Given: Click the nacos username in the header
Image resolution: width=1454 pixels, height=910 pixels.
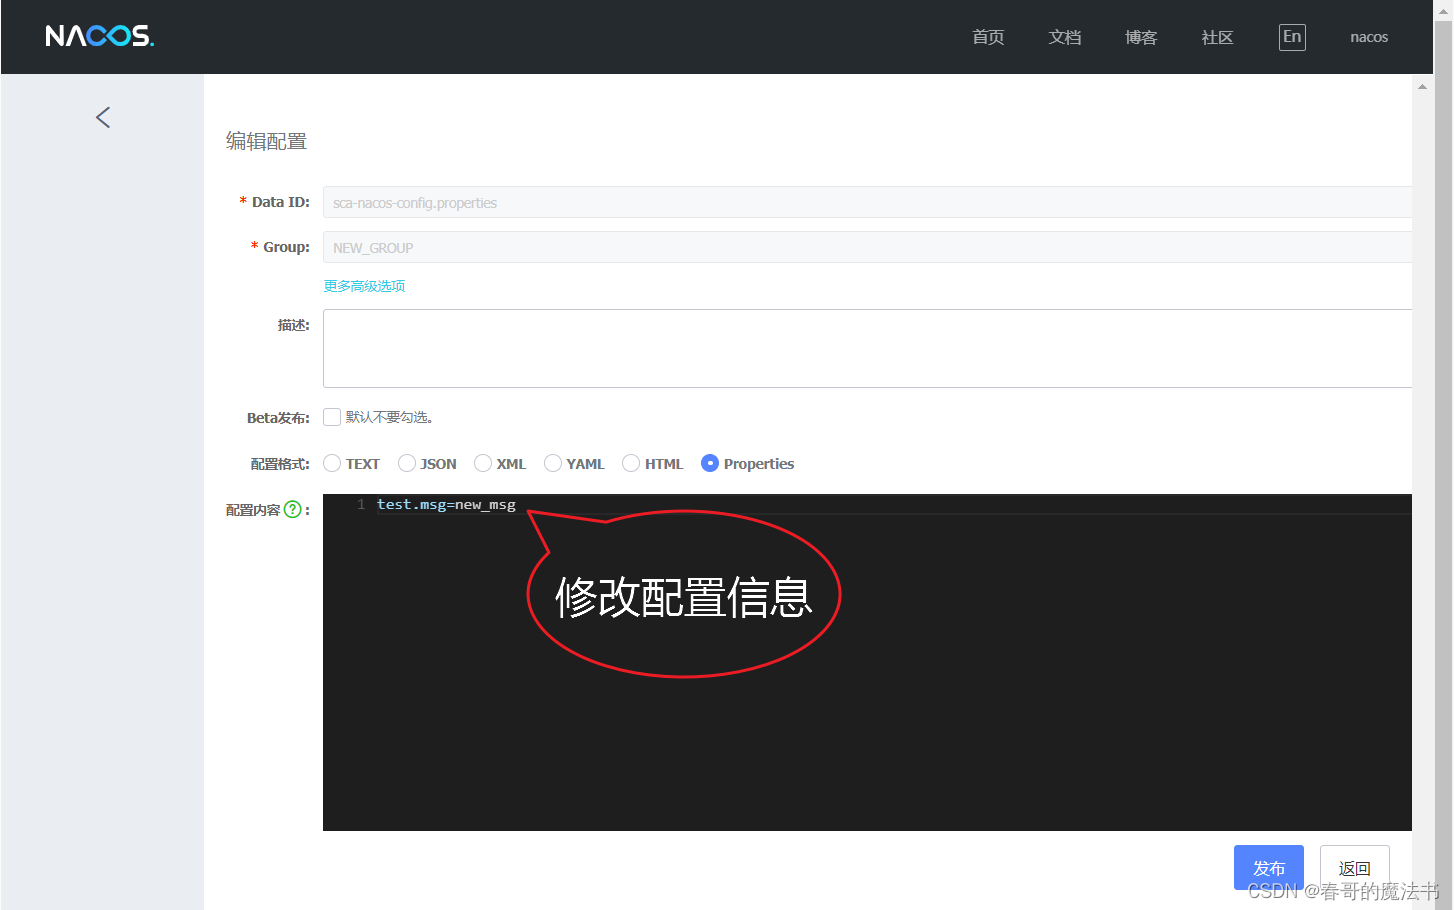Looking at the screenshot, I should [1369, 37].
